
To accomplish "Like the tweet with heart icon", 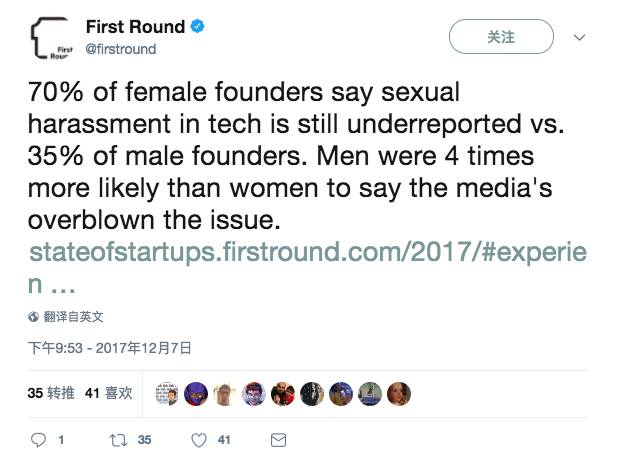I will point(199,439).
